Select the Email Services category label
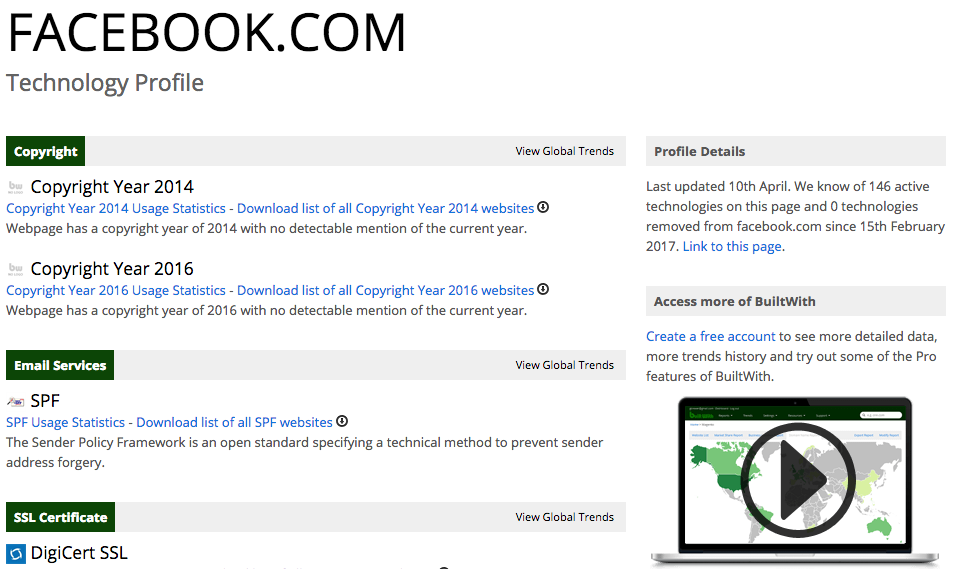Image resolution: width=953 pixels, height=569 pixels. click(60, 365)
